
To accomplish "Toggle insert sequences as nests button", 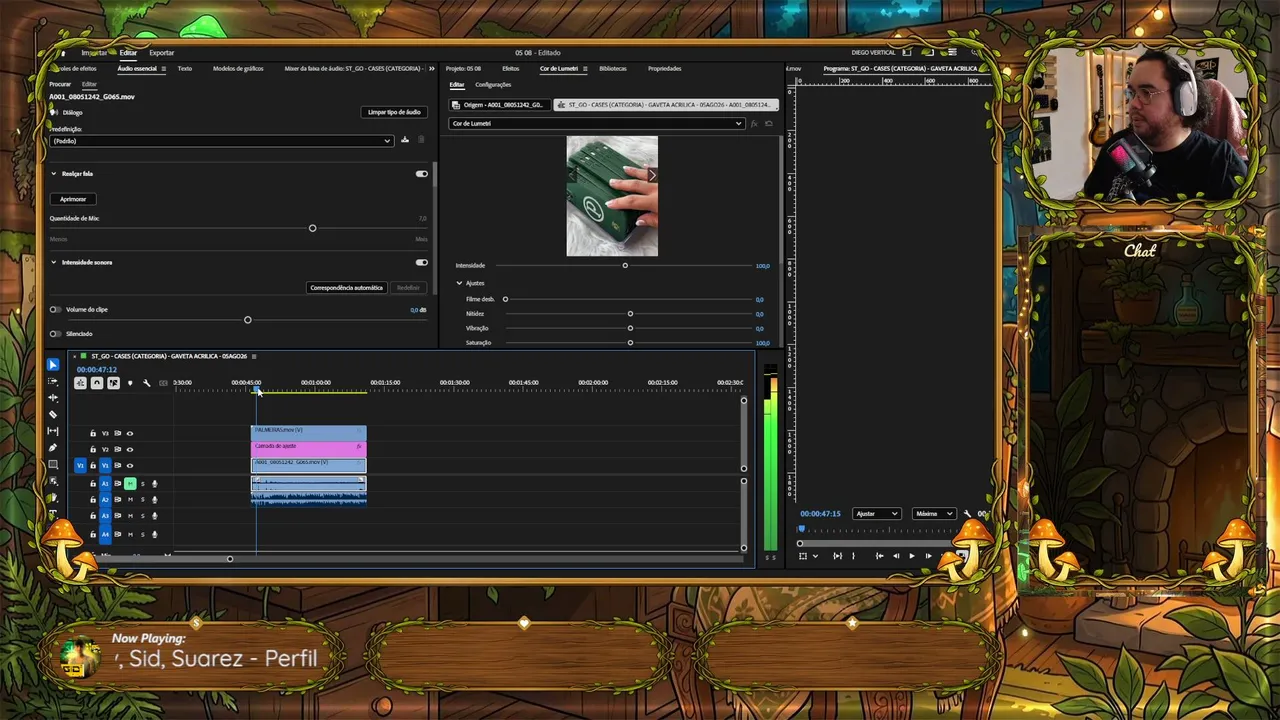I will click(80, 383).
